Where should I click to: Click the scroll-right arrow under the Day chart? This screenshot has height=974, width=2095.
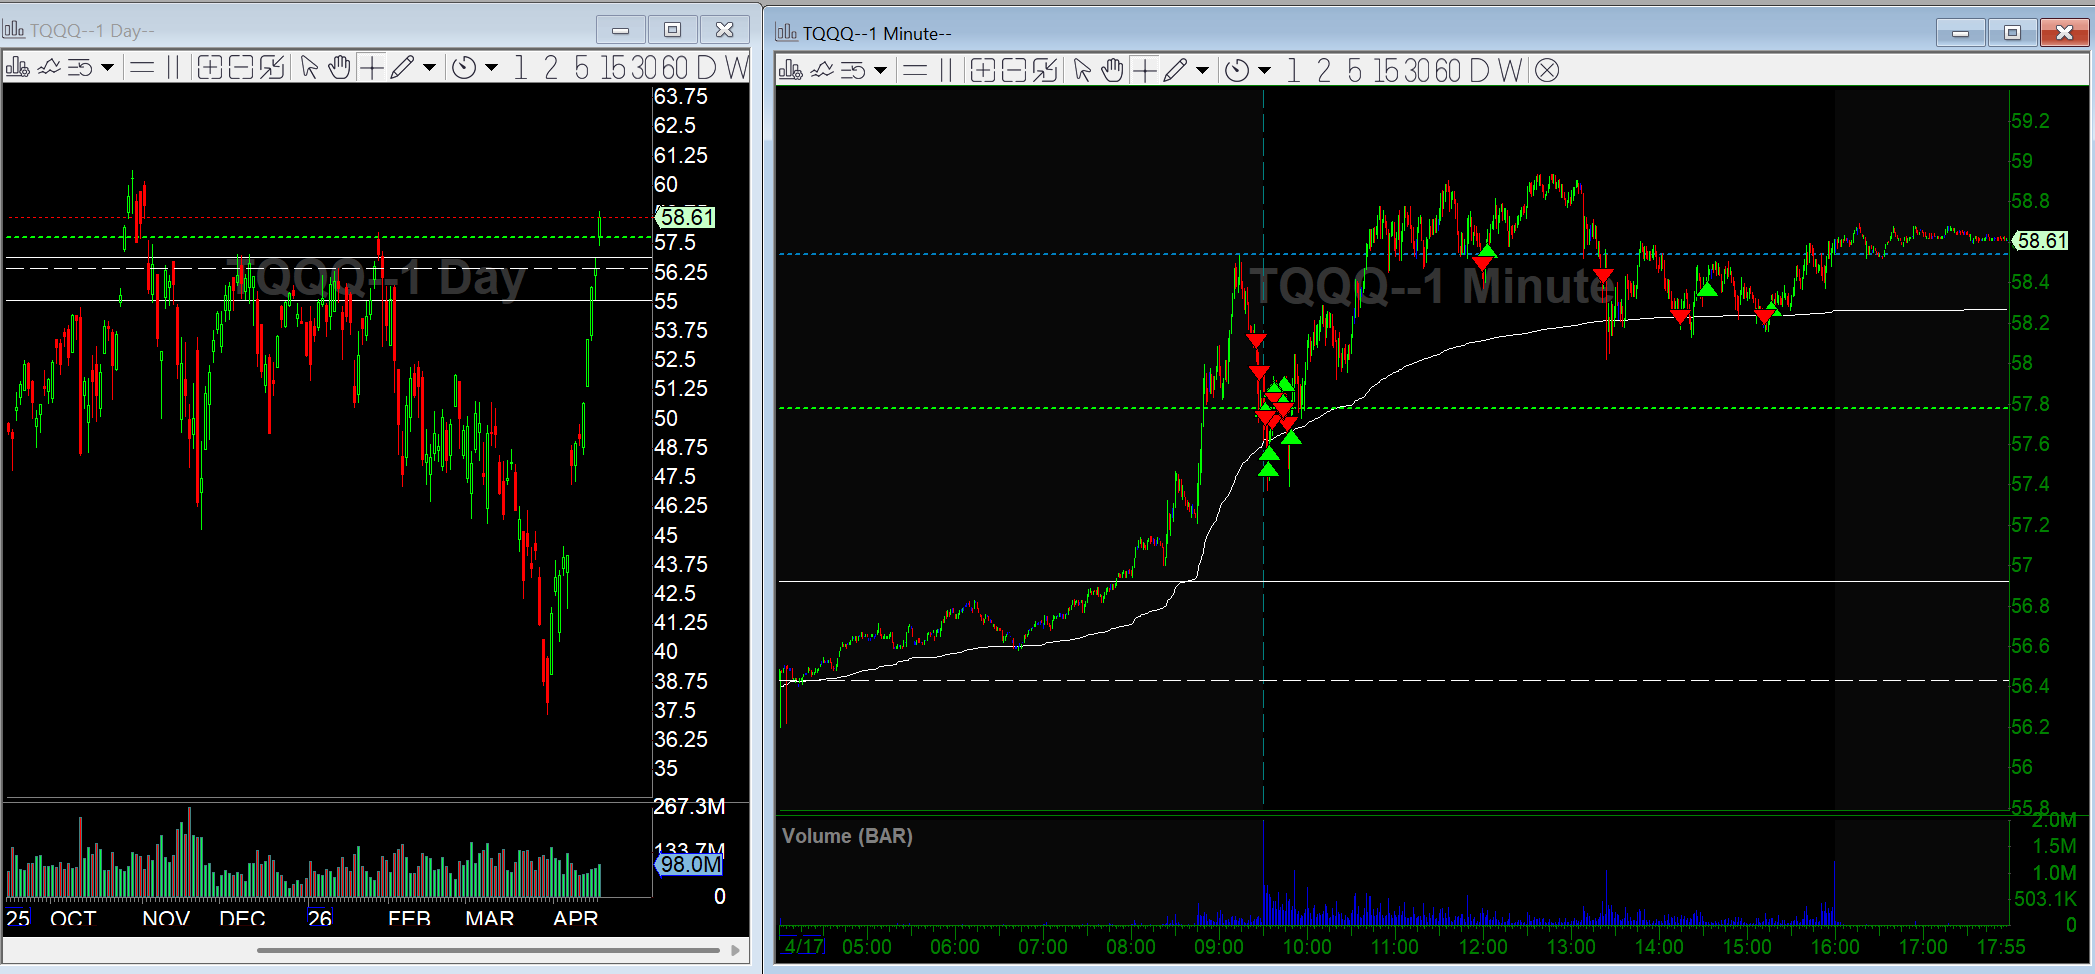736,950
